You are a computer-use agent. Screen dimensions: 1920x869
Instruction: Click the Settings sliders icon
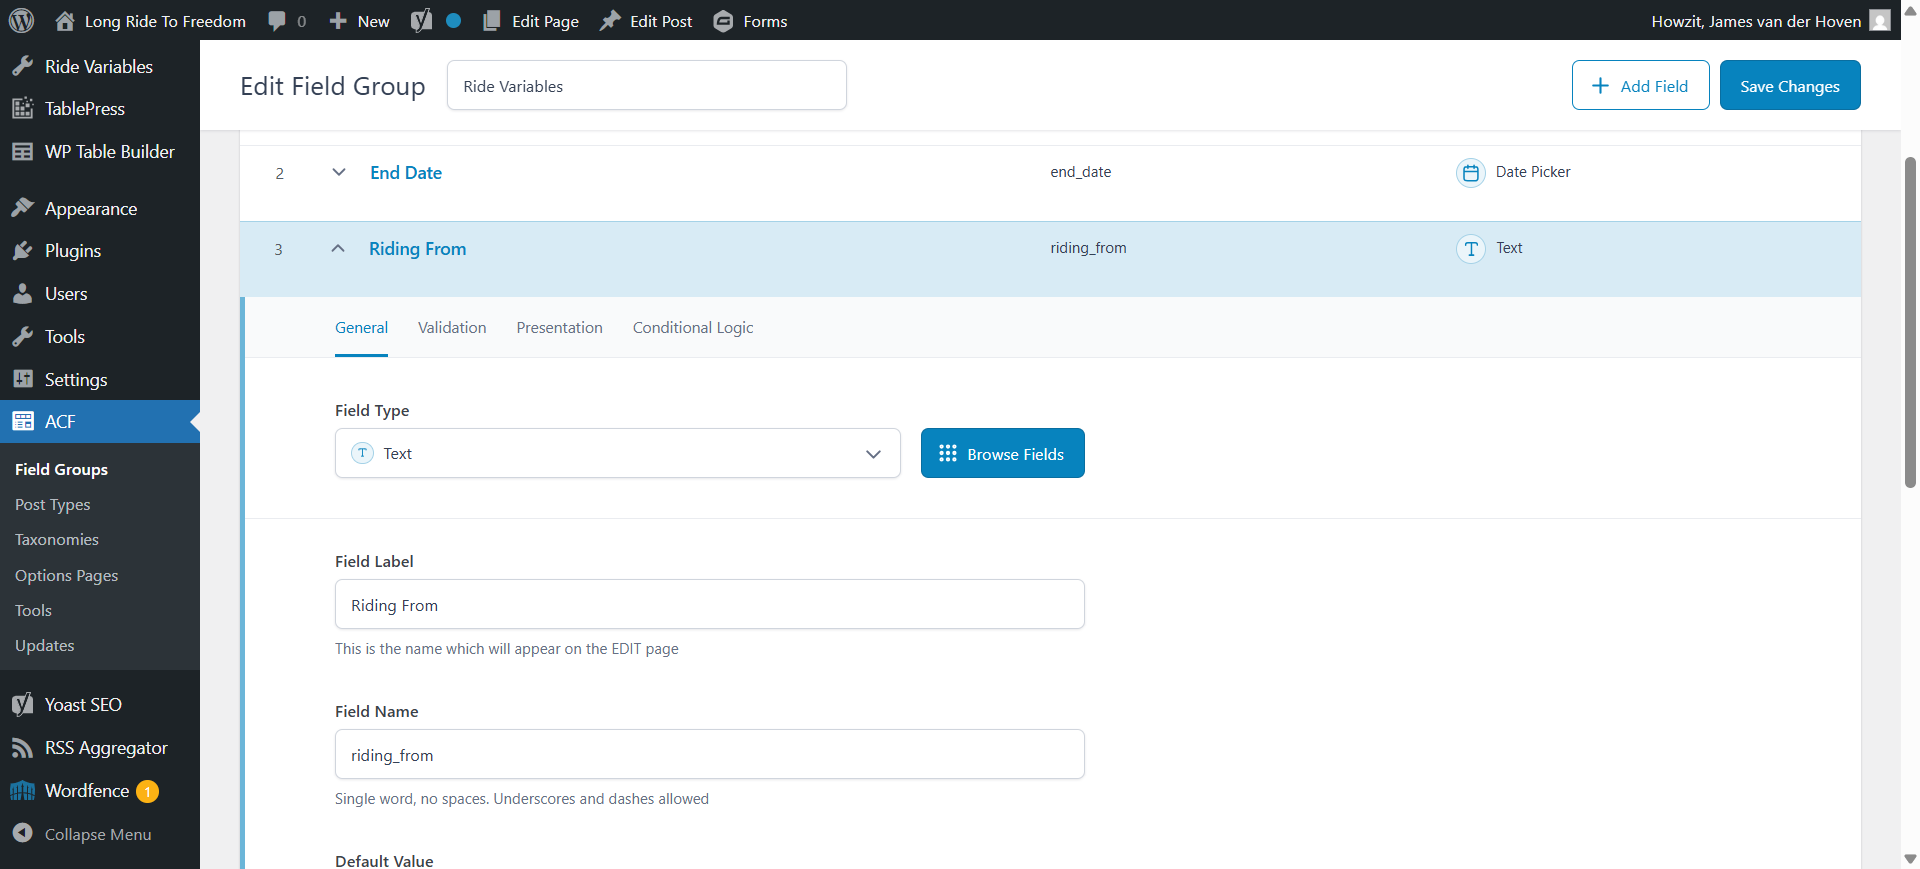[x=22, y=379]
